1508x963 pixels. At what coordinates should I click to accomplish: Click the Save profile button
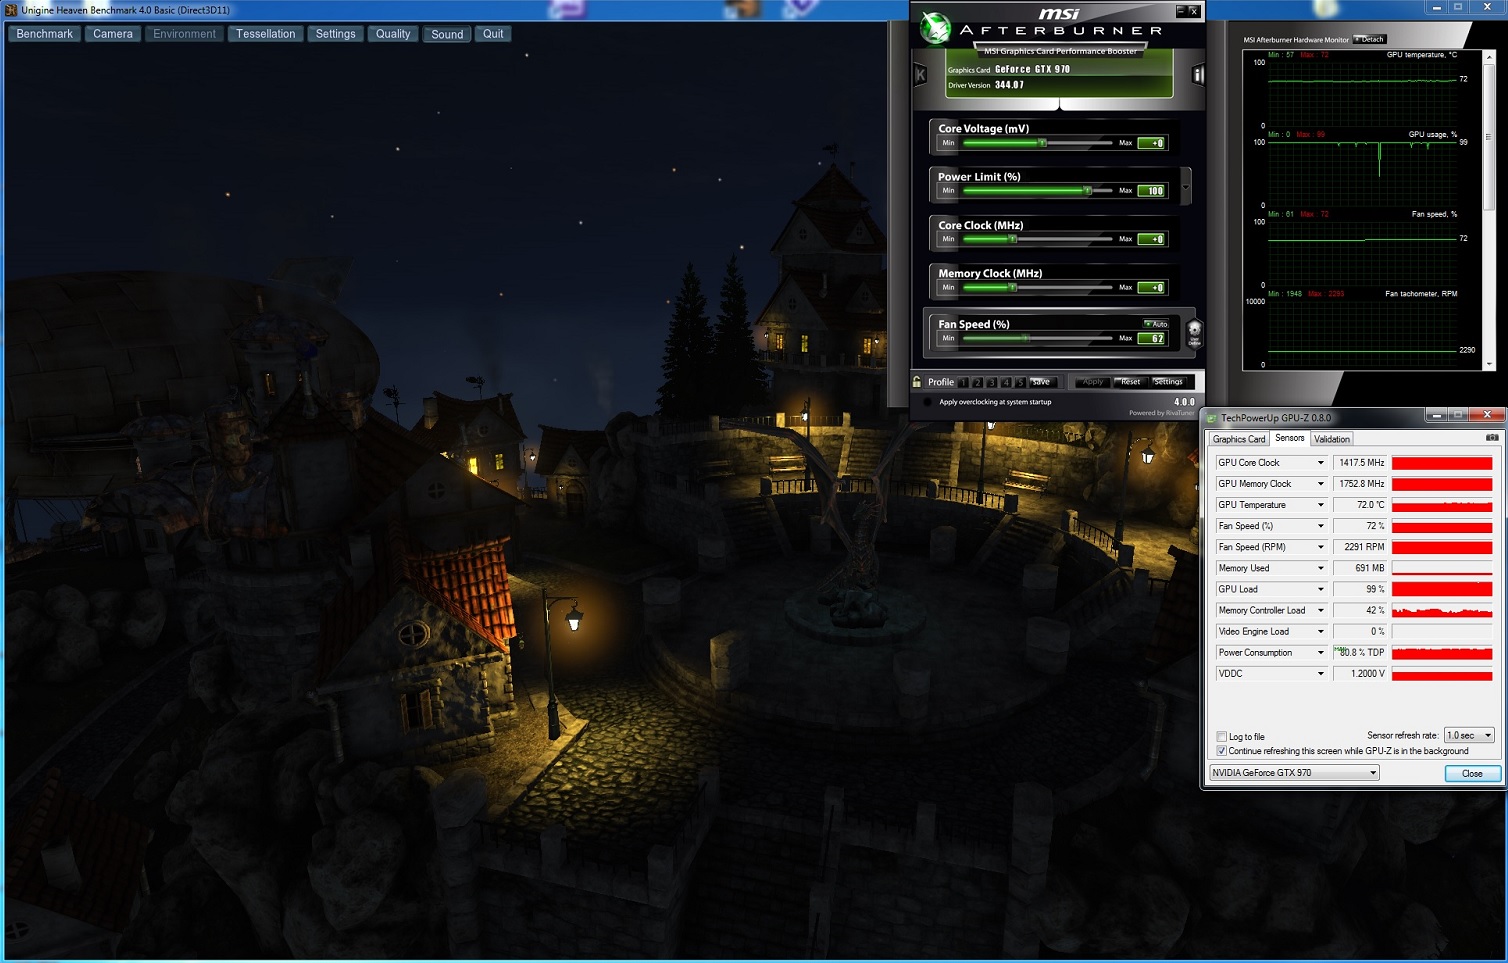point(1041,382)
